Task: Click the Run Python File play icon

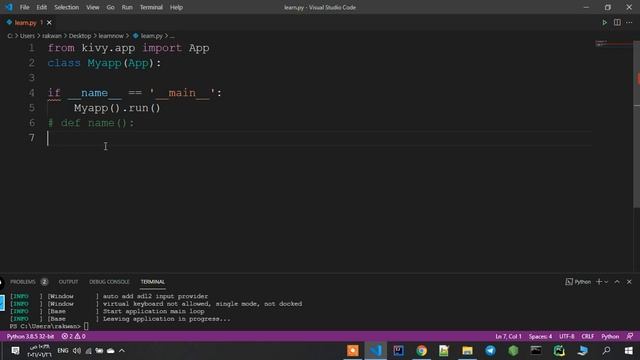Action: (604, 23)
